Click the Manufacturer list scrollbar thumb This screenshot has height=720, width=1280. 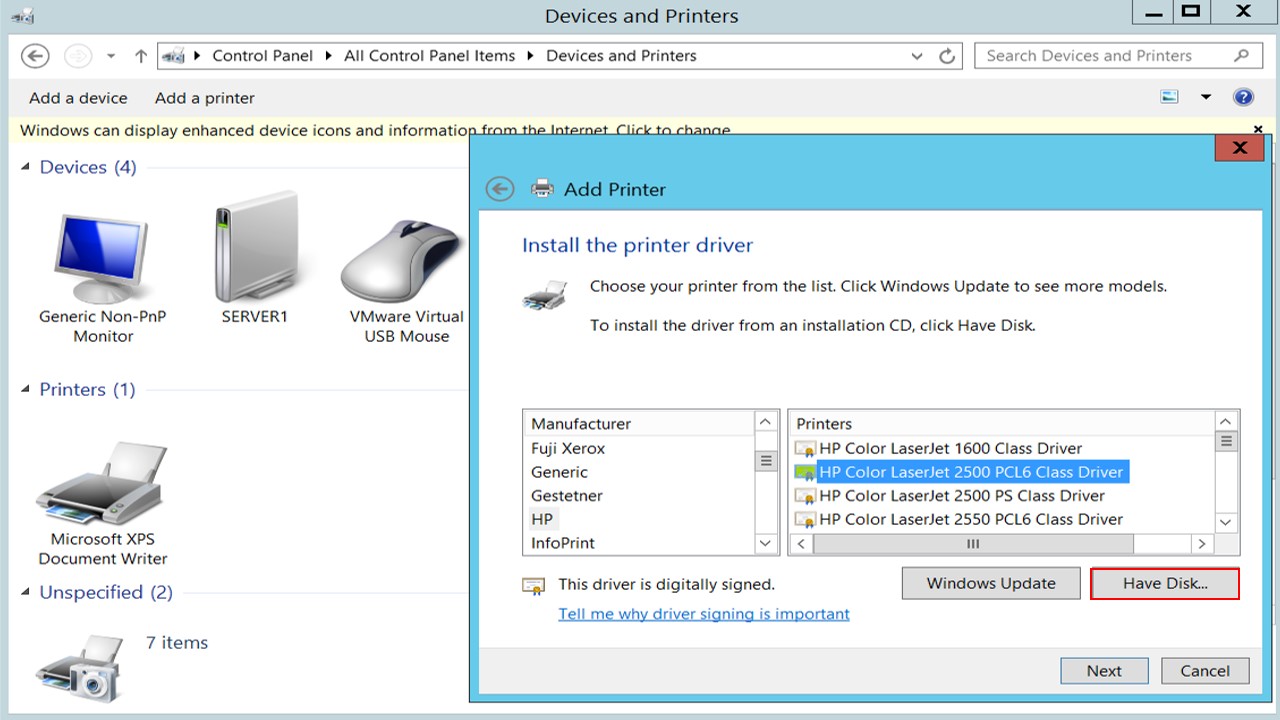(x=766, y=461)
